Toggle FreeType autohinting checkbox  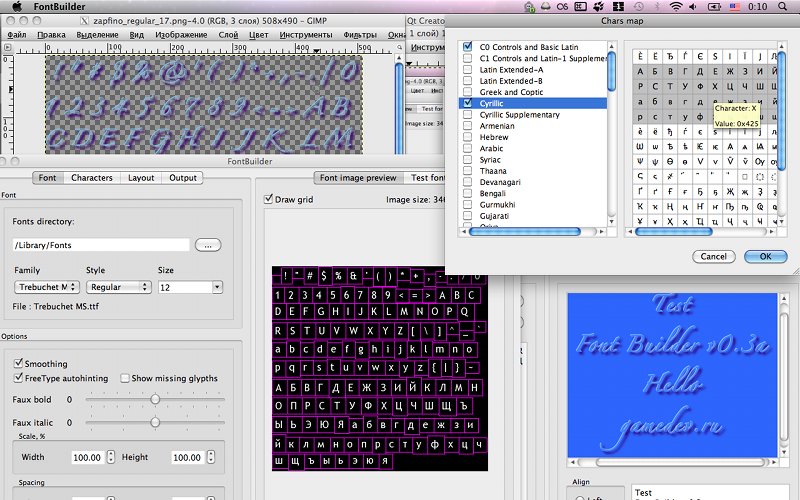tap(18, 378)
